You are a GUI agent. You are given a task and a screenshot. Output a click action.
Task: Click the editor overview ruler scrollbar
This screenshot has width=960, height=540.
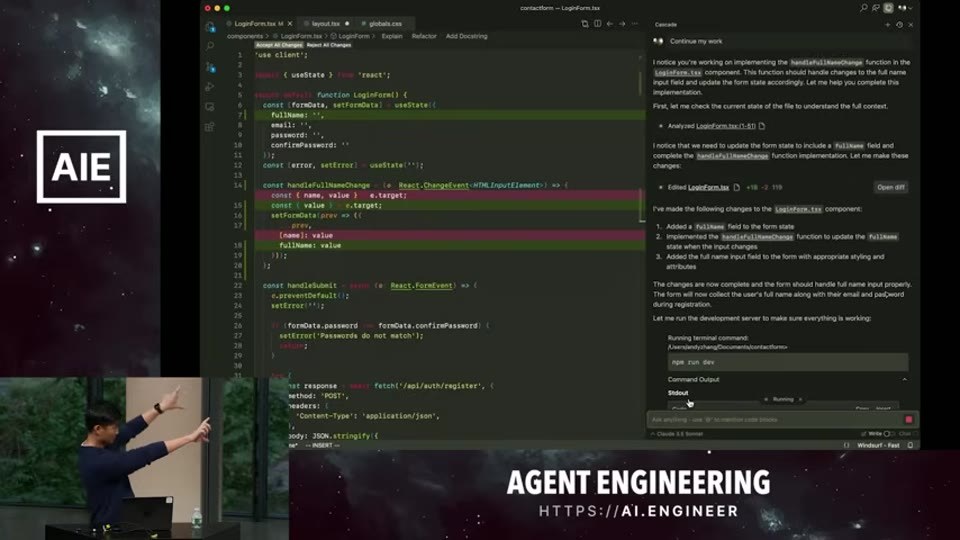tap(642, 138)
